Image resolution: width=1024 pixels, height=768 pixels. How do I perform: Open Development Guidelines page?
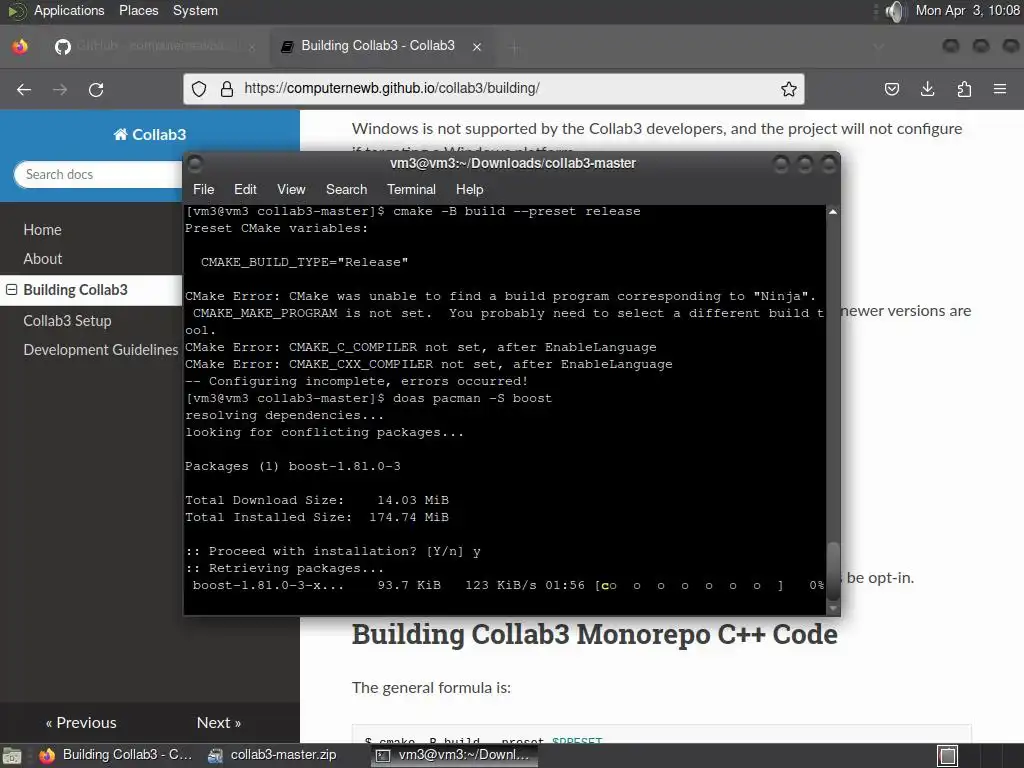(101, 350)
